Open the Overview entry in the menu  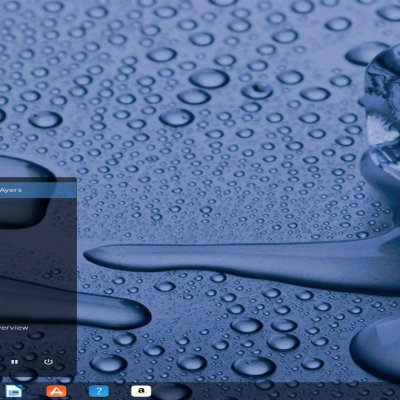click(x=14, y=328)
